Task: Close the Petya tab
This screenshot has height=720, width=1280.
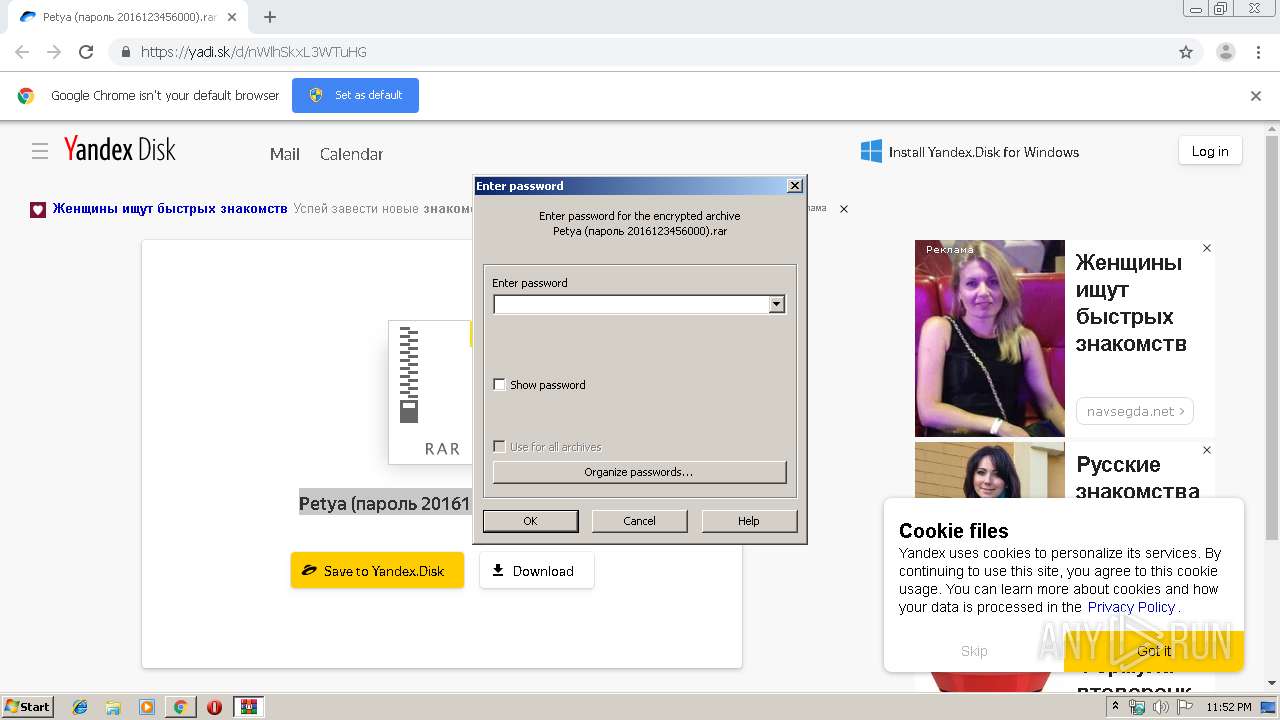Action: tap(232, 17)
